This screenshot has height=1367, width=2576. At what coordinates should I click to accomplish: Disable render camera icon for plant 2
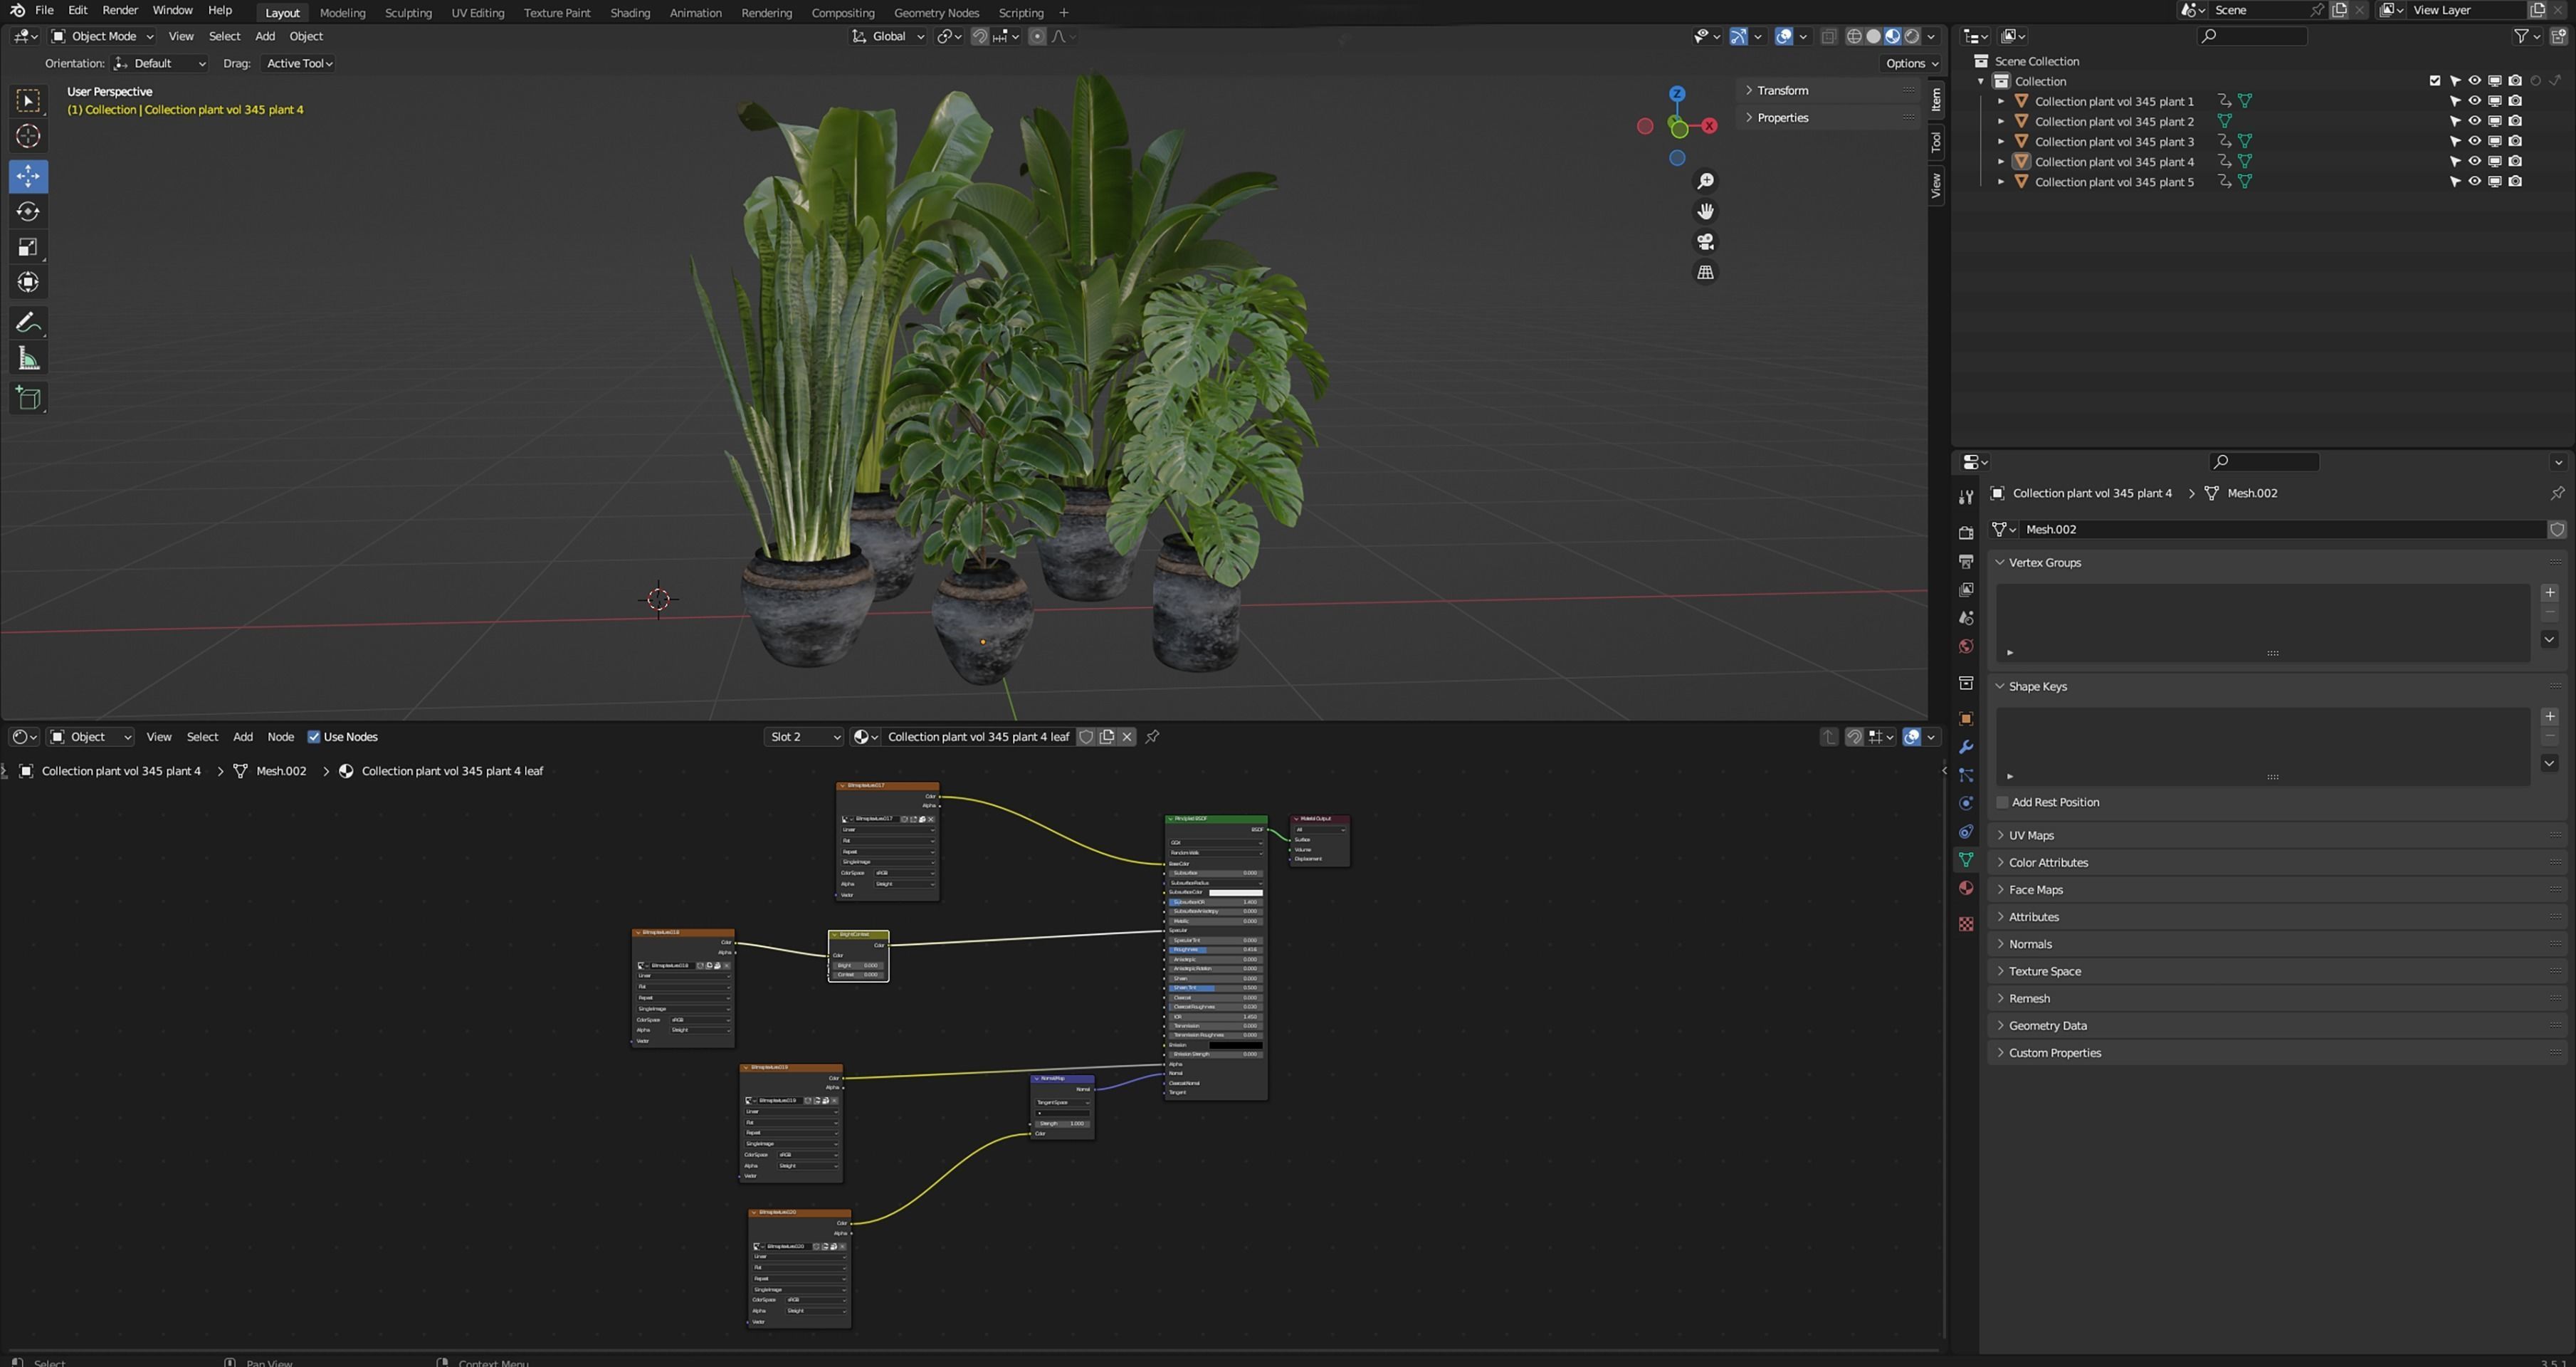2515,121
